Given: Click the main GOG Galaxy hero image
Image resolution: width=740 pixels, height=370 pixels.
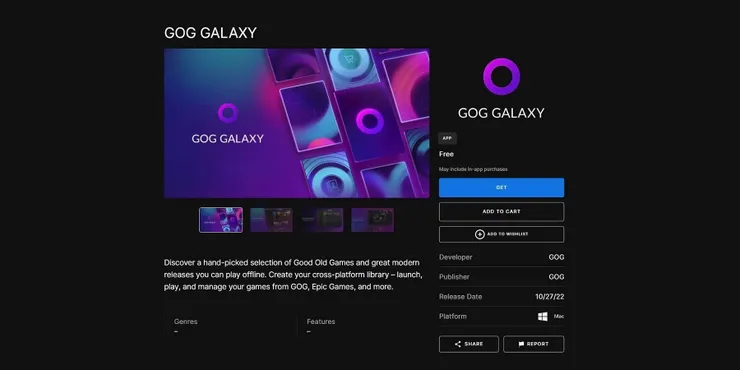Looking at the screenshot, I should [296, 123].
